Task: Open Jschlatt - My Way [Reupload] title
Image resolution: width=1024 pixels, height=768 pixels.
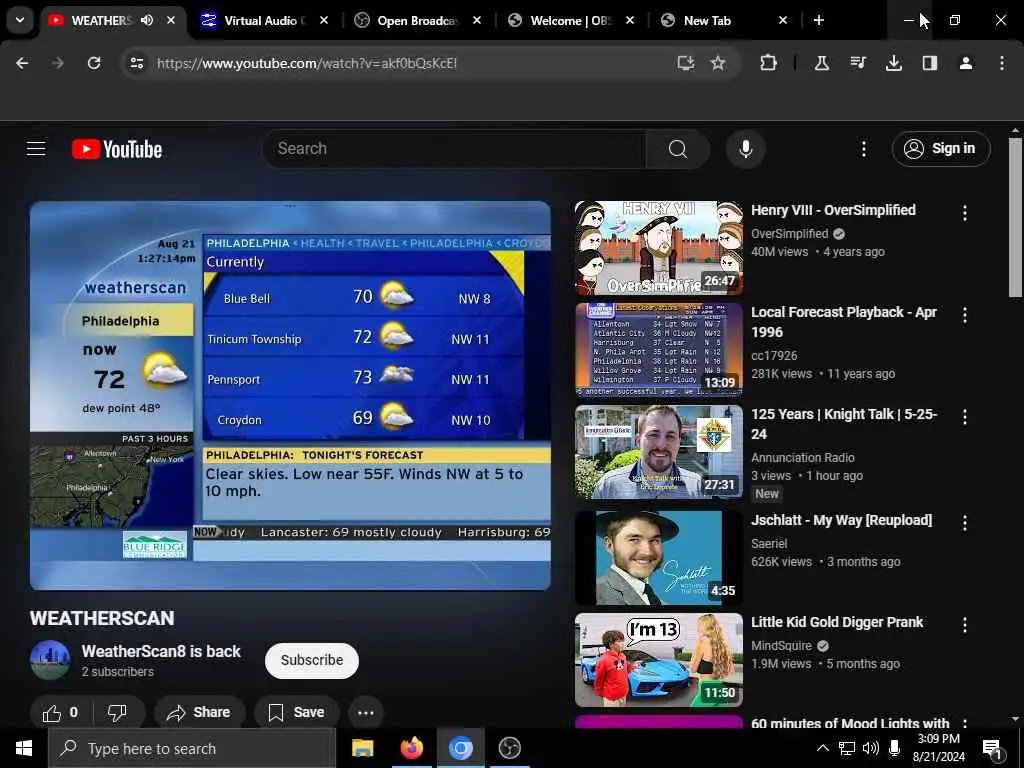Action: point(842,520)
